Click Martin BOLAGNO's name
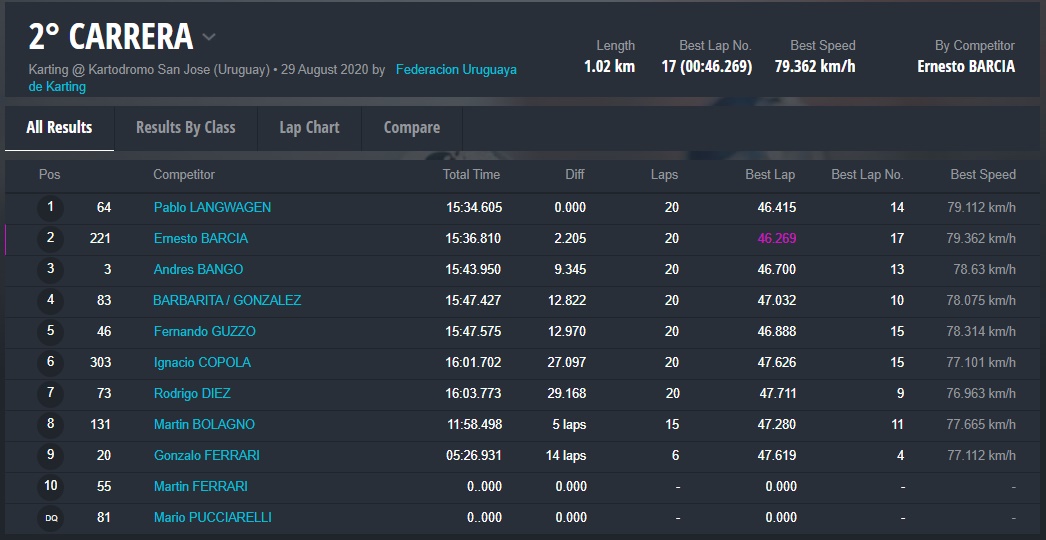Image resolution: width=1046 pixels, height=540 pixels. coord(204,424)
